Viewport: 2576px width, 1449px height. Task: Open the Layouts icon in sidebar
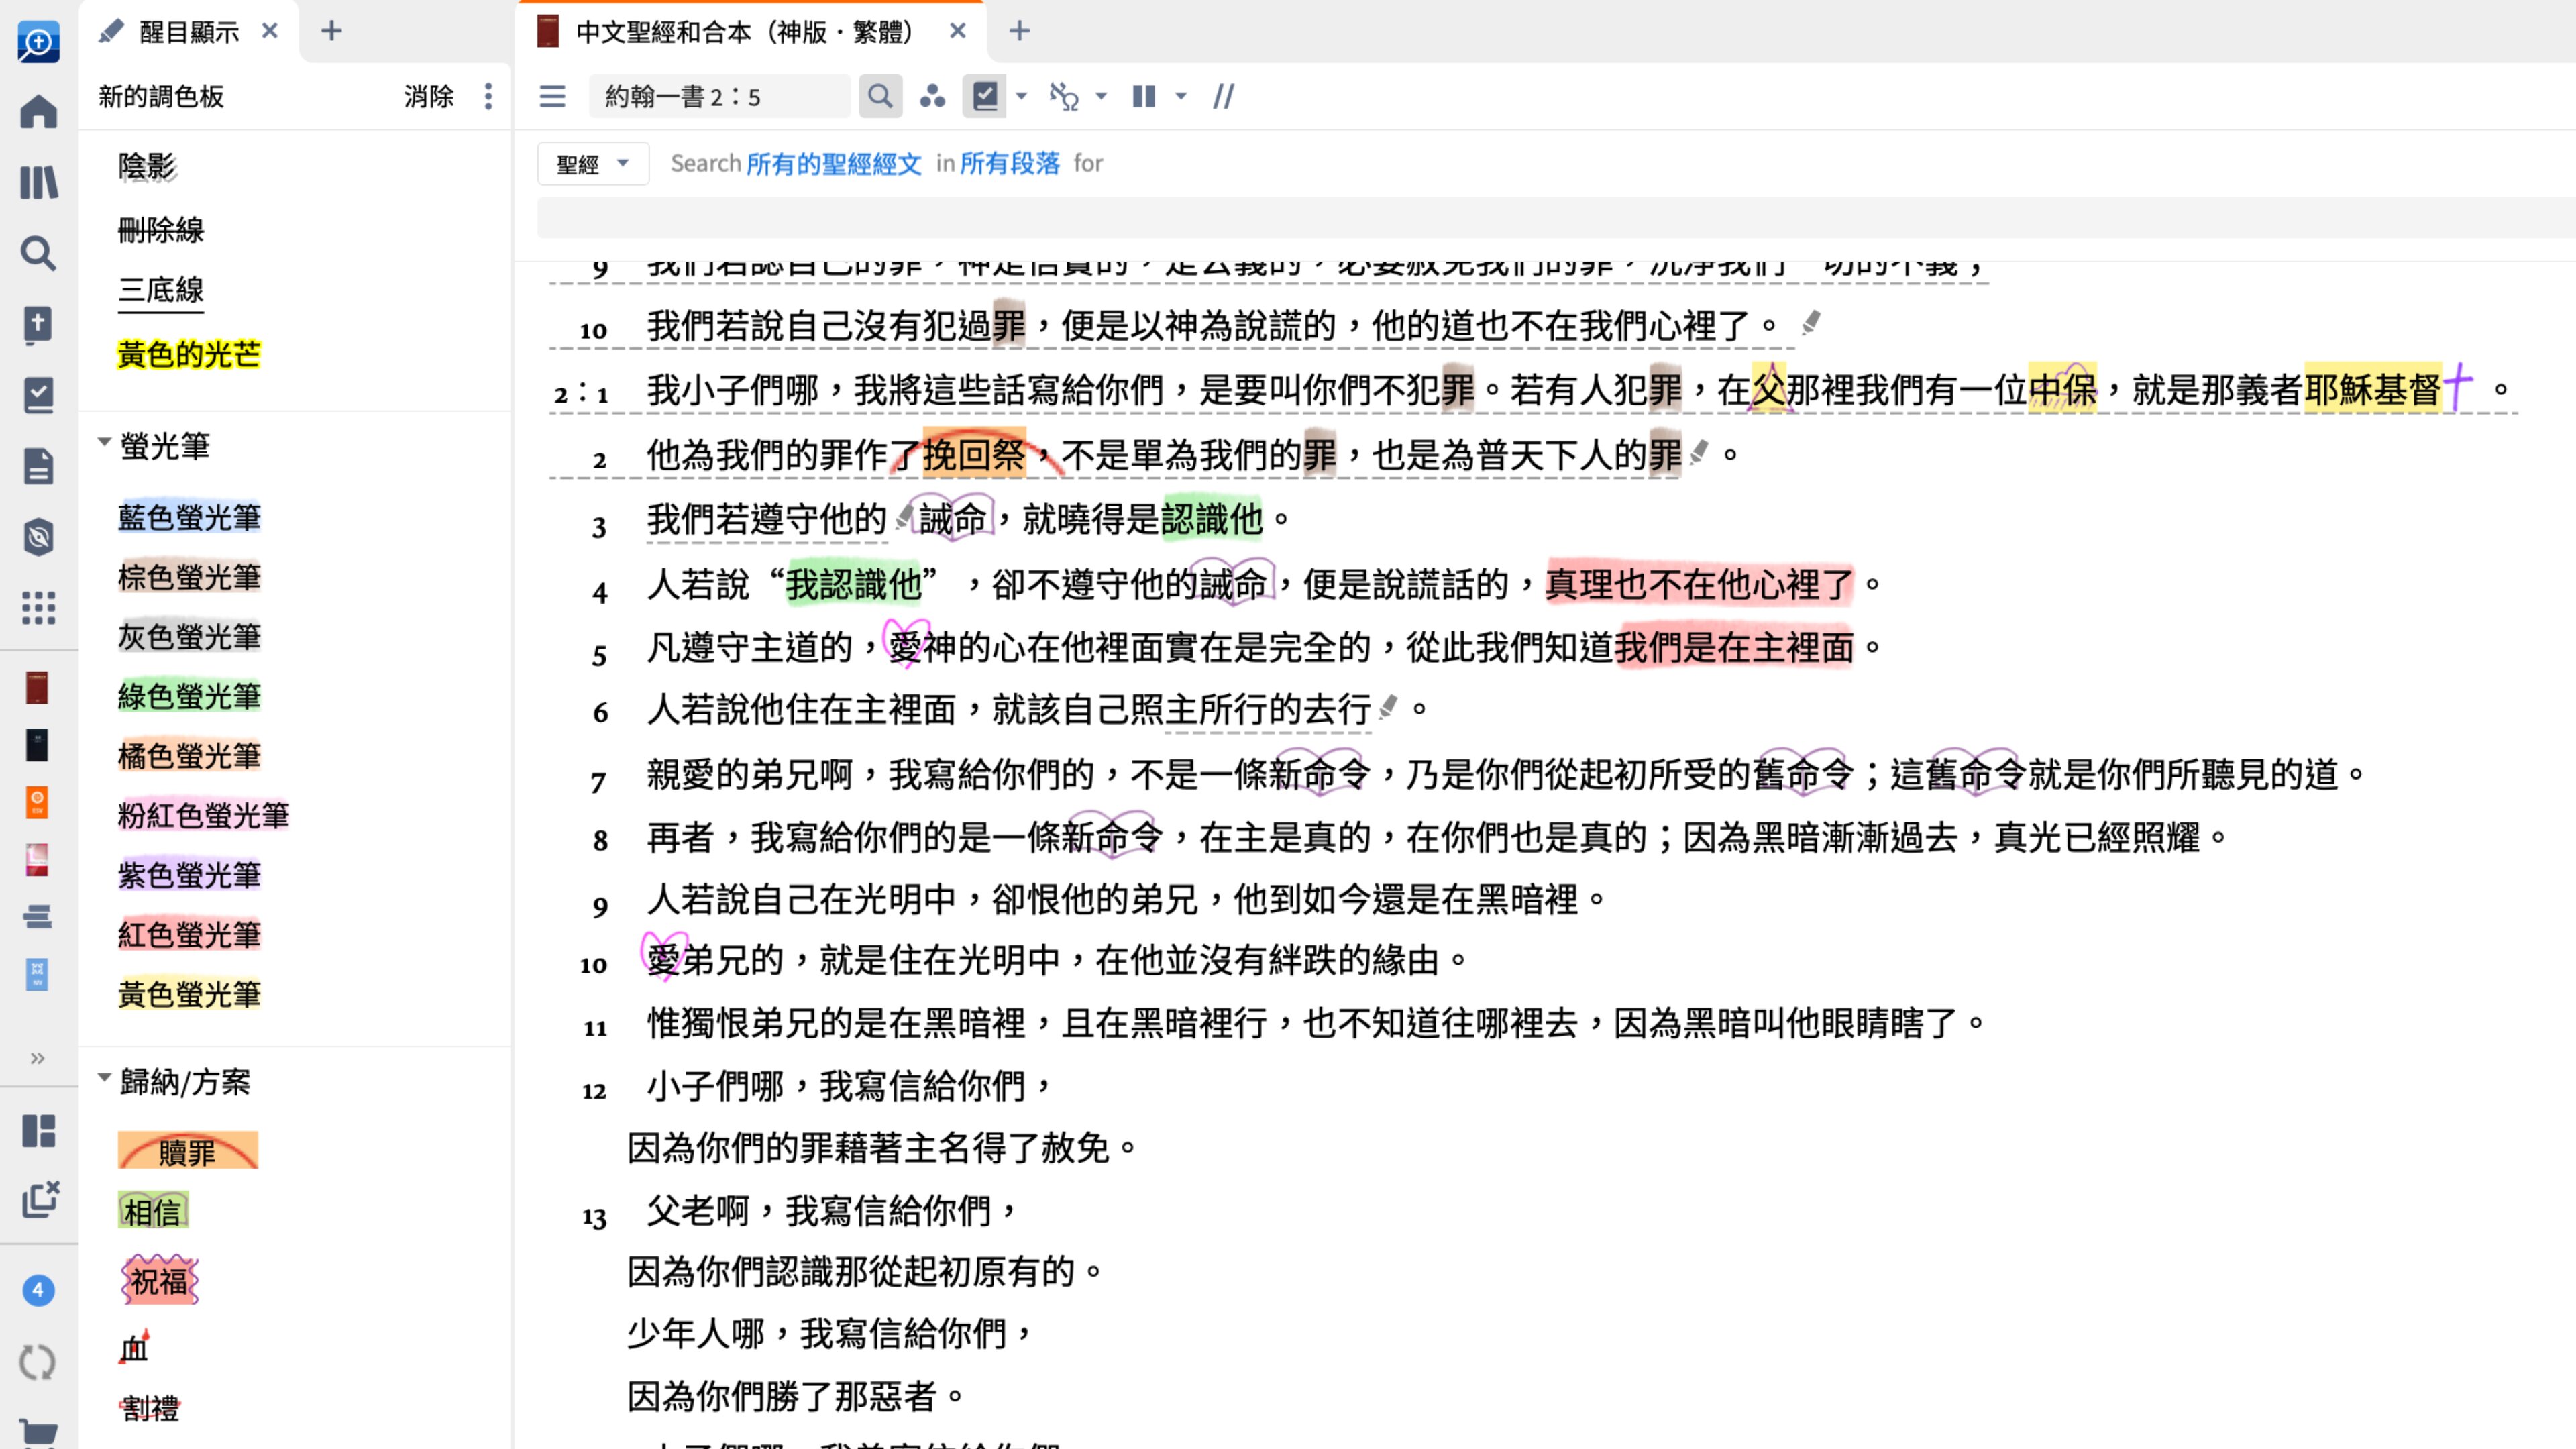point(38,1131)
